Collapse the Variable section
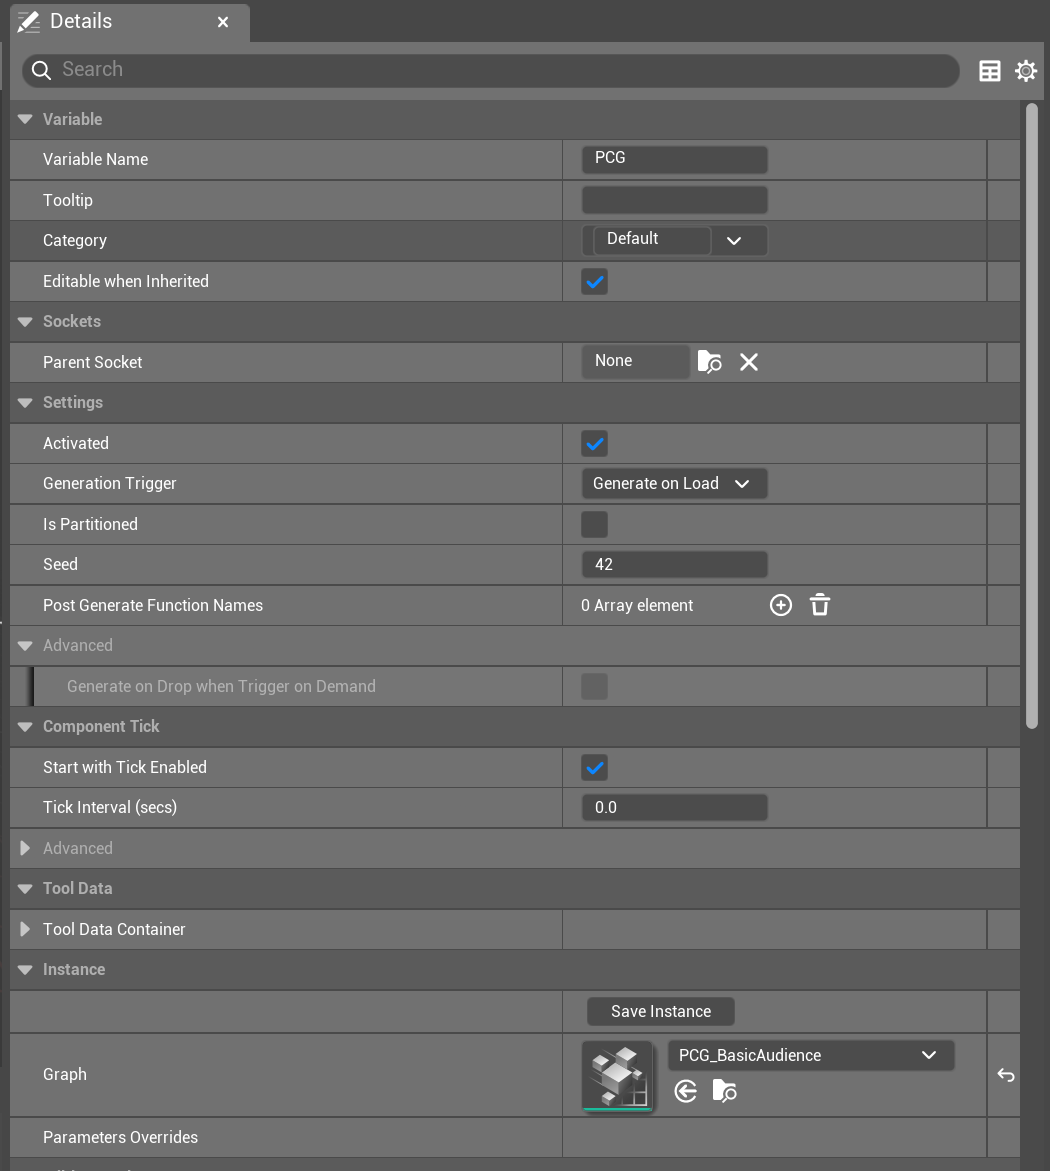1050x1171 pixels. click(x=25, y=119)
